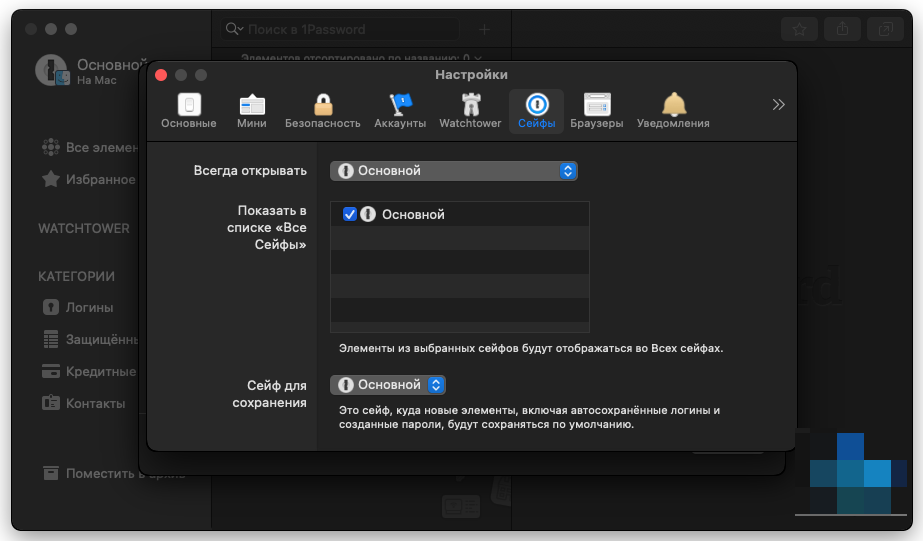Open the Уведомления bell tab
This screenshot has width=923, height=541.
pos(673,110)
